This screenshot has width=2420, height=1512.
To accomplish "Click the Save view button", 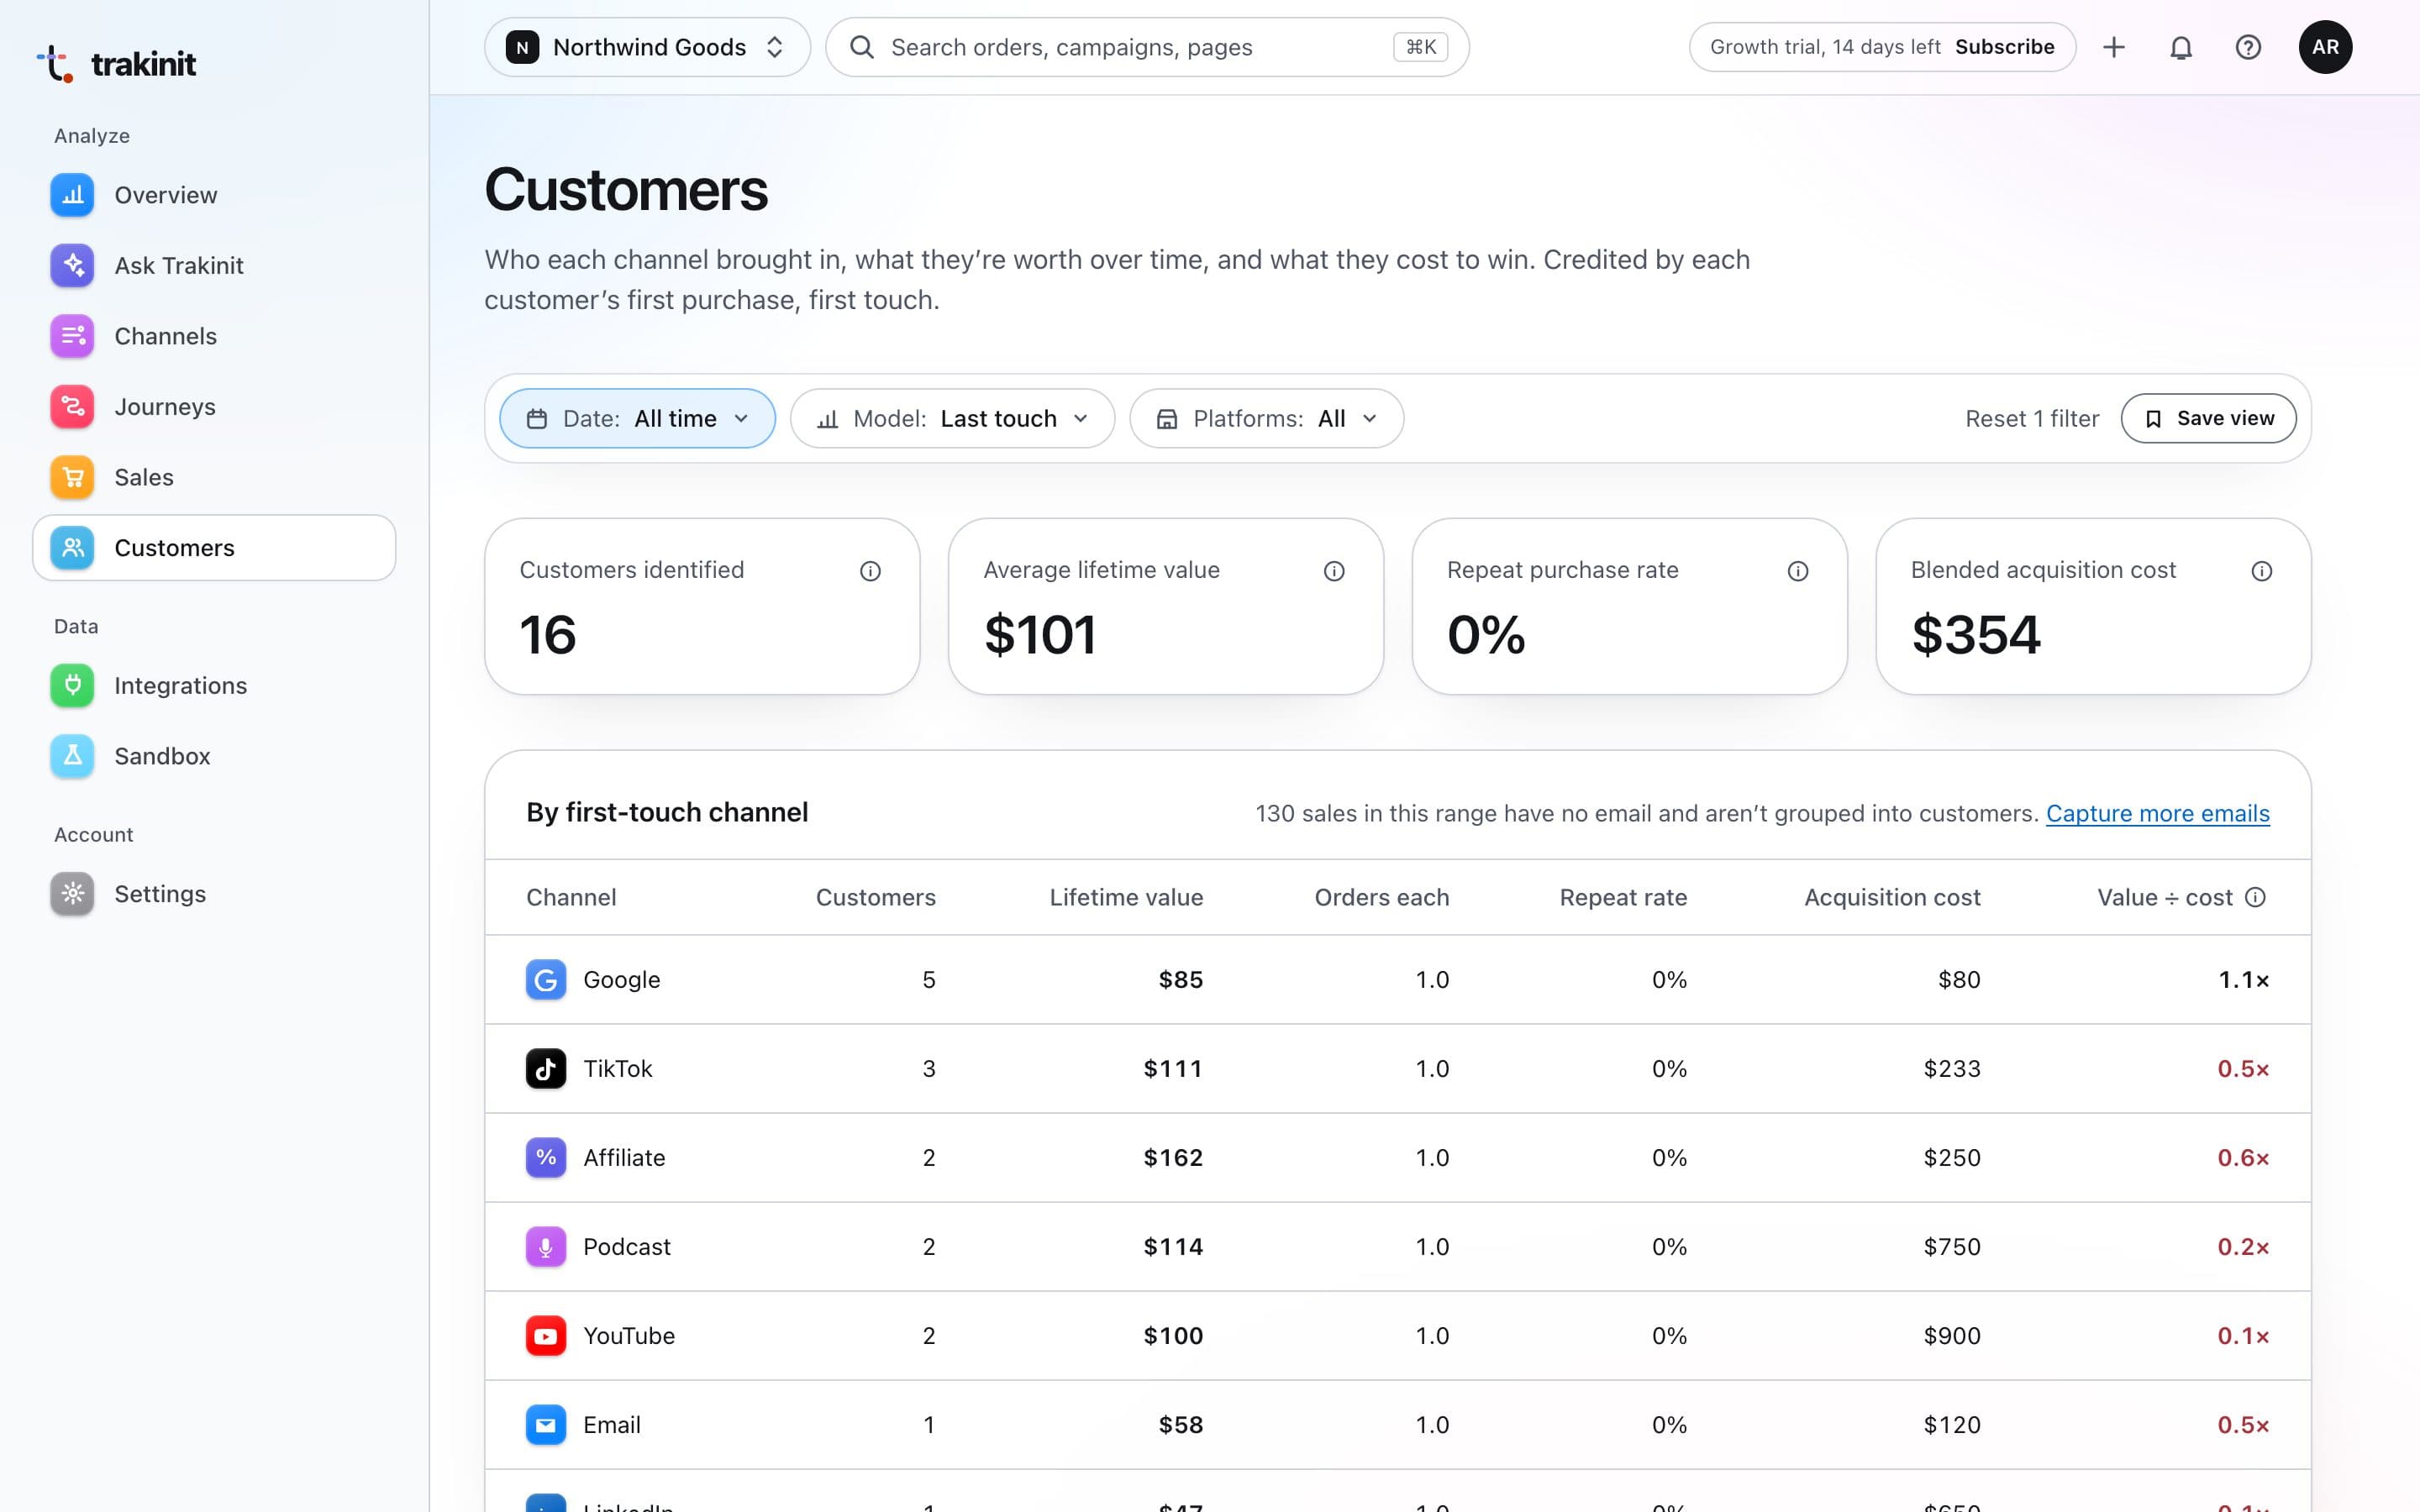I will (2208, 418).
